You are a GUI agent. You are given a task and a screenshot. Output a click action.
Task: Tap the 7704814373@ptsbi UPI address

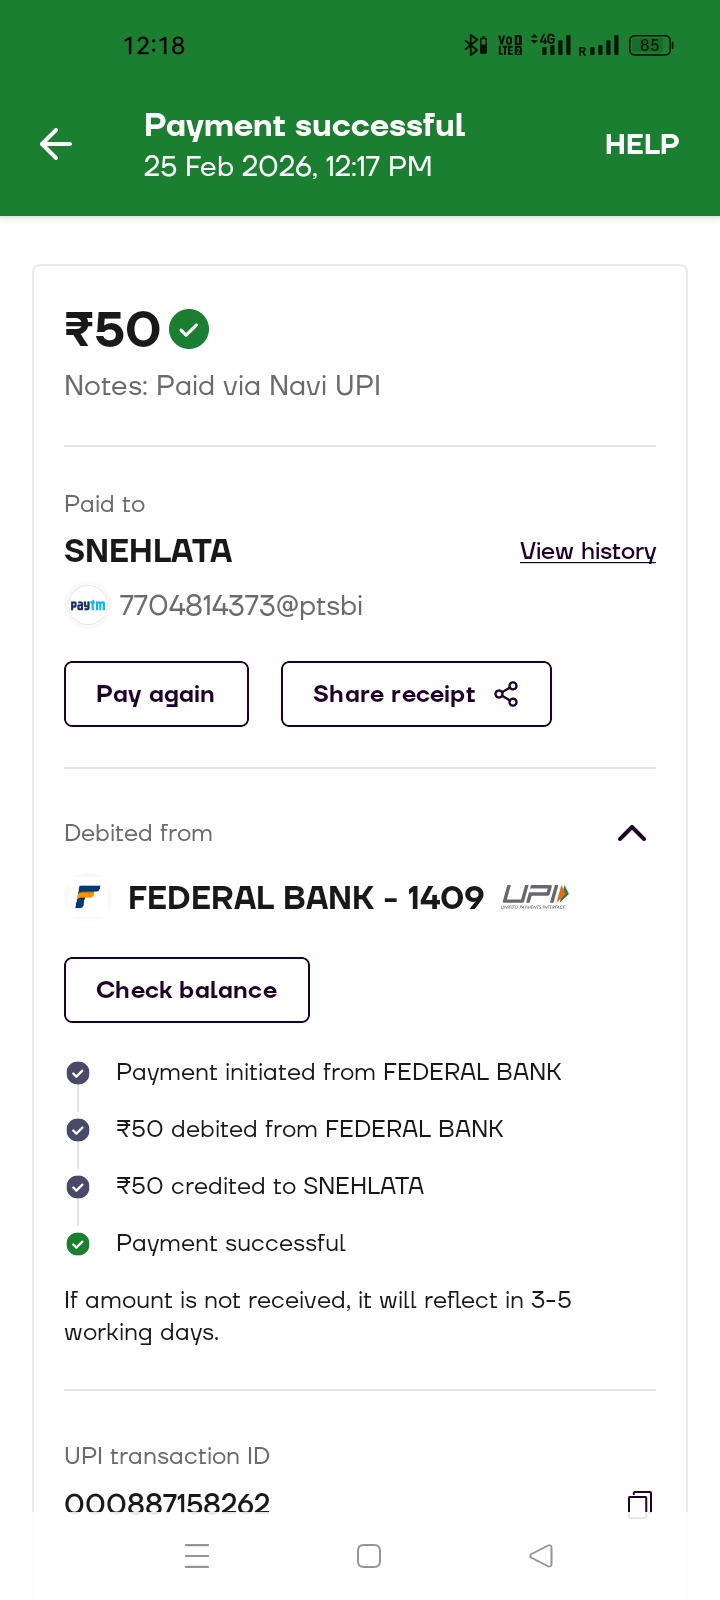coord(241,606)
